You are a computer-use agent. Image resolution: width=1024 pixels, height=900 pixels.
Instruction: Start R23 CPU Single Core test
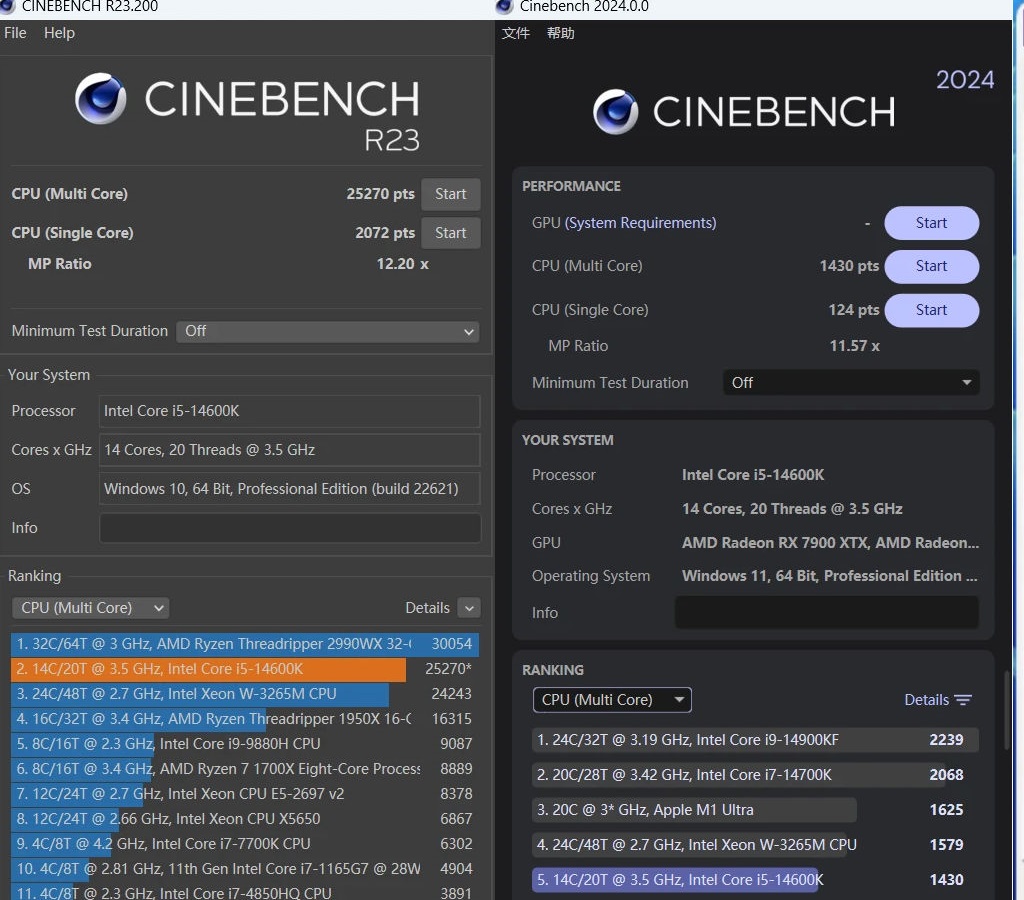tap(451, 233)
